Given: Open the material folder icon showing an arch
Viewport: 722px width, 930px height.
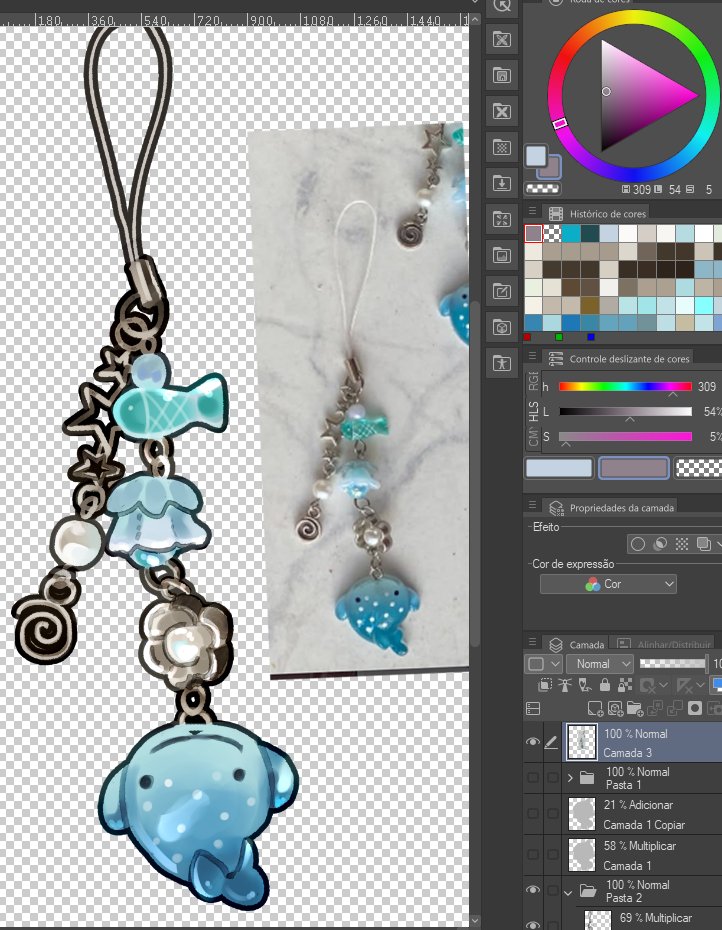Looking at the screenshot, I should point(502,75).
